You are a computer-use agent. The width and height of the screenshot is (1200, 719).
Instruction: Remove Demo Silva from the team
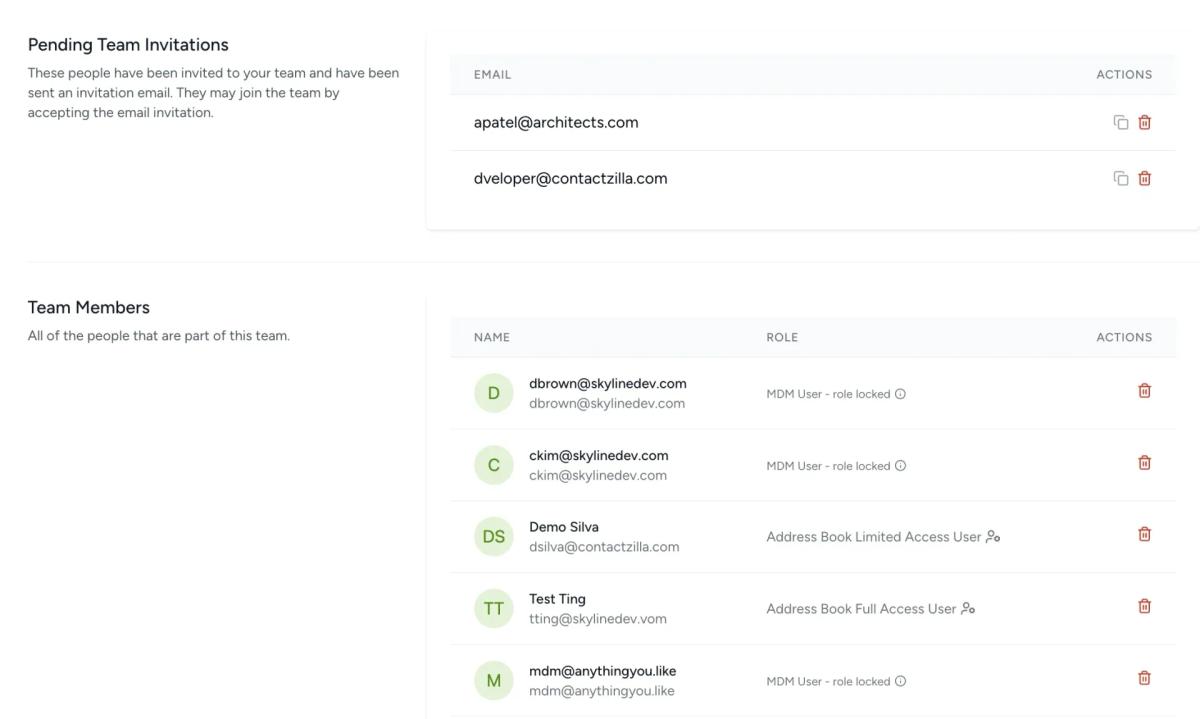coord(1144,533)
